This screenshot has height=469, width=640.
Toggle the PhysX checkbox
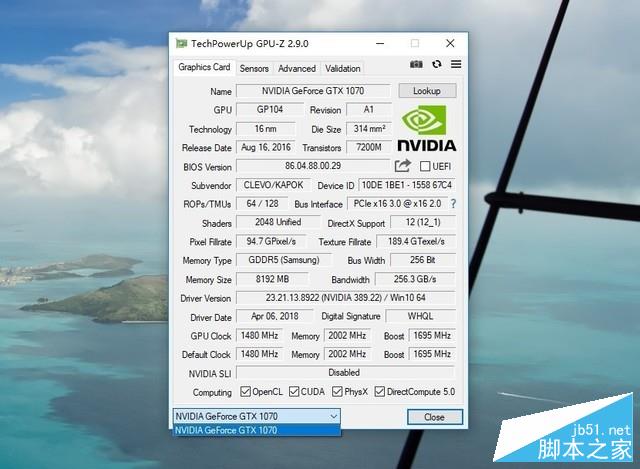tap(337, 391)
